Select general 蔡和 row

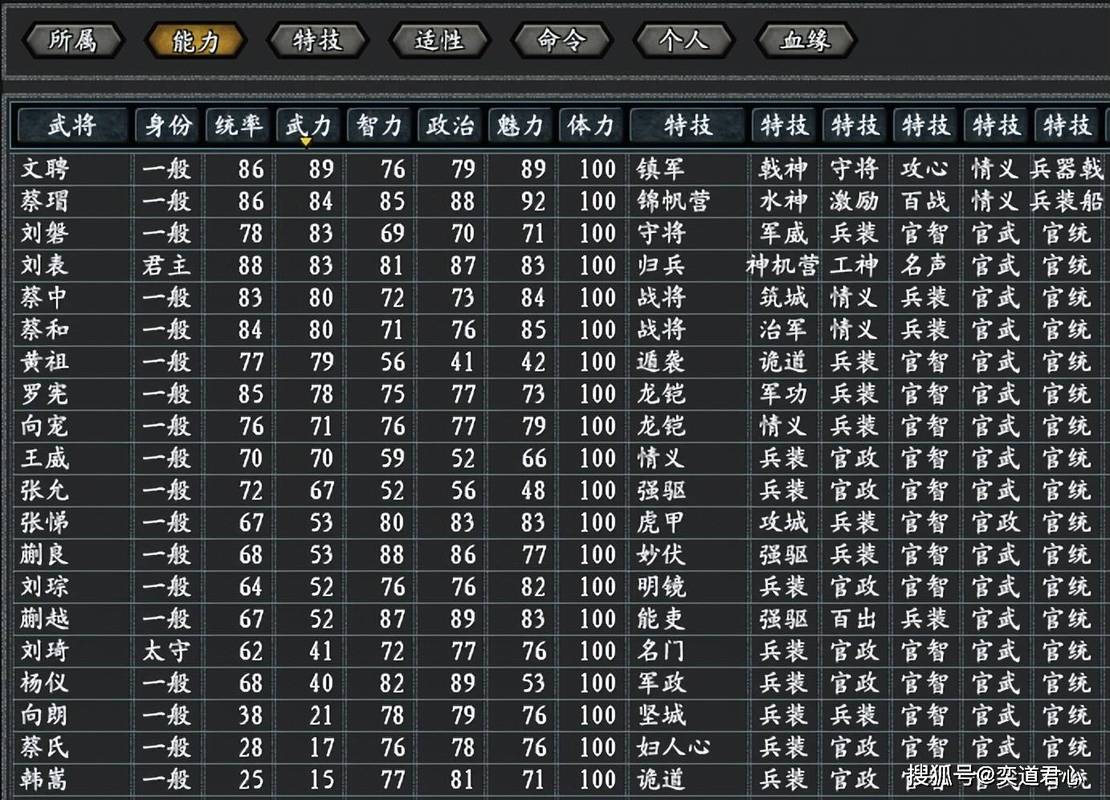(x=559, y=329)
